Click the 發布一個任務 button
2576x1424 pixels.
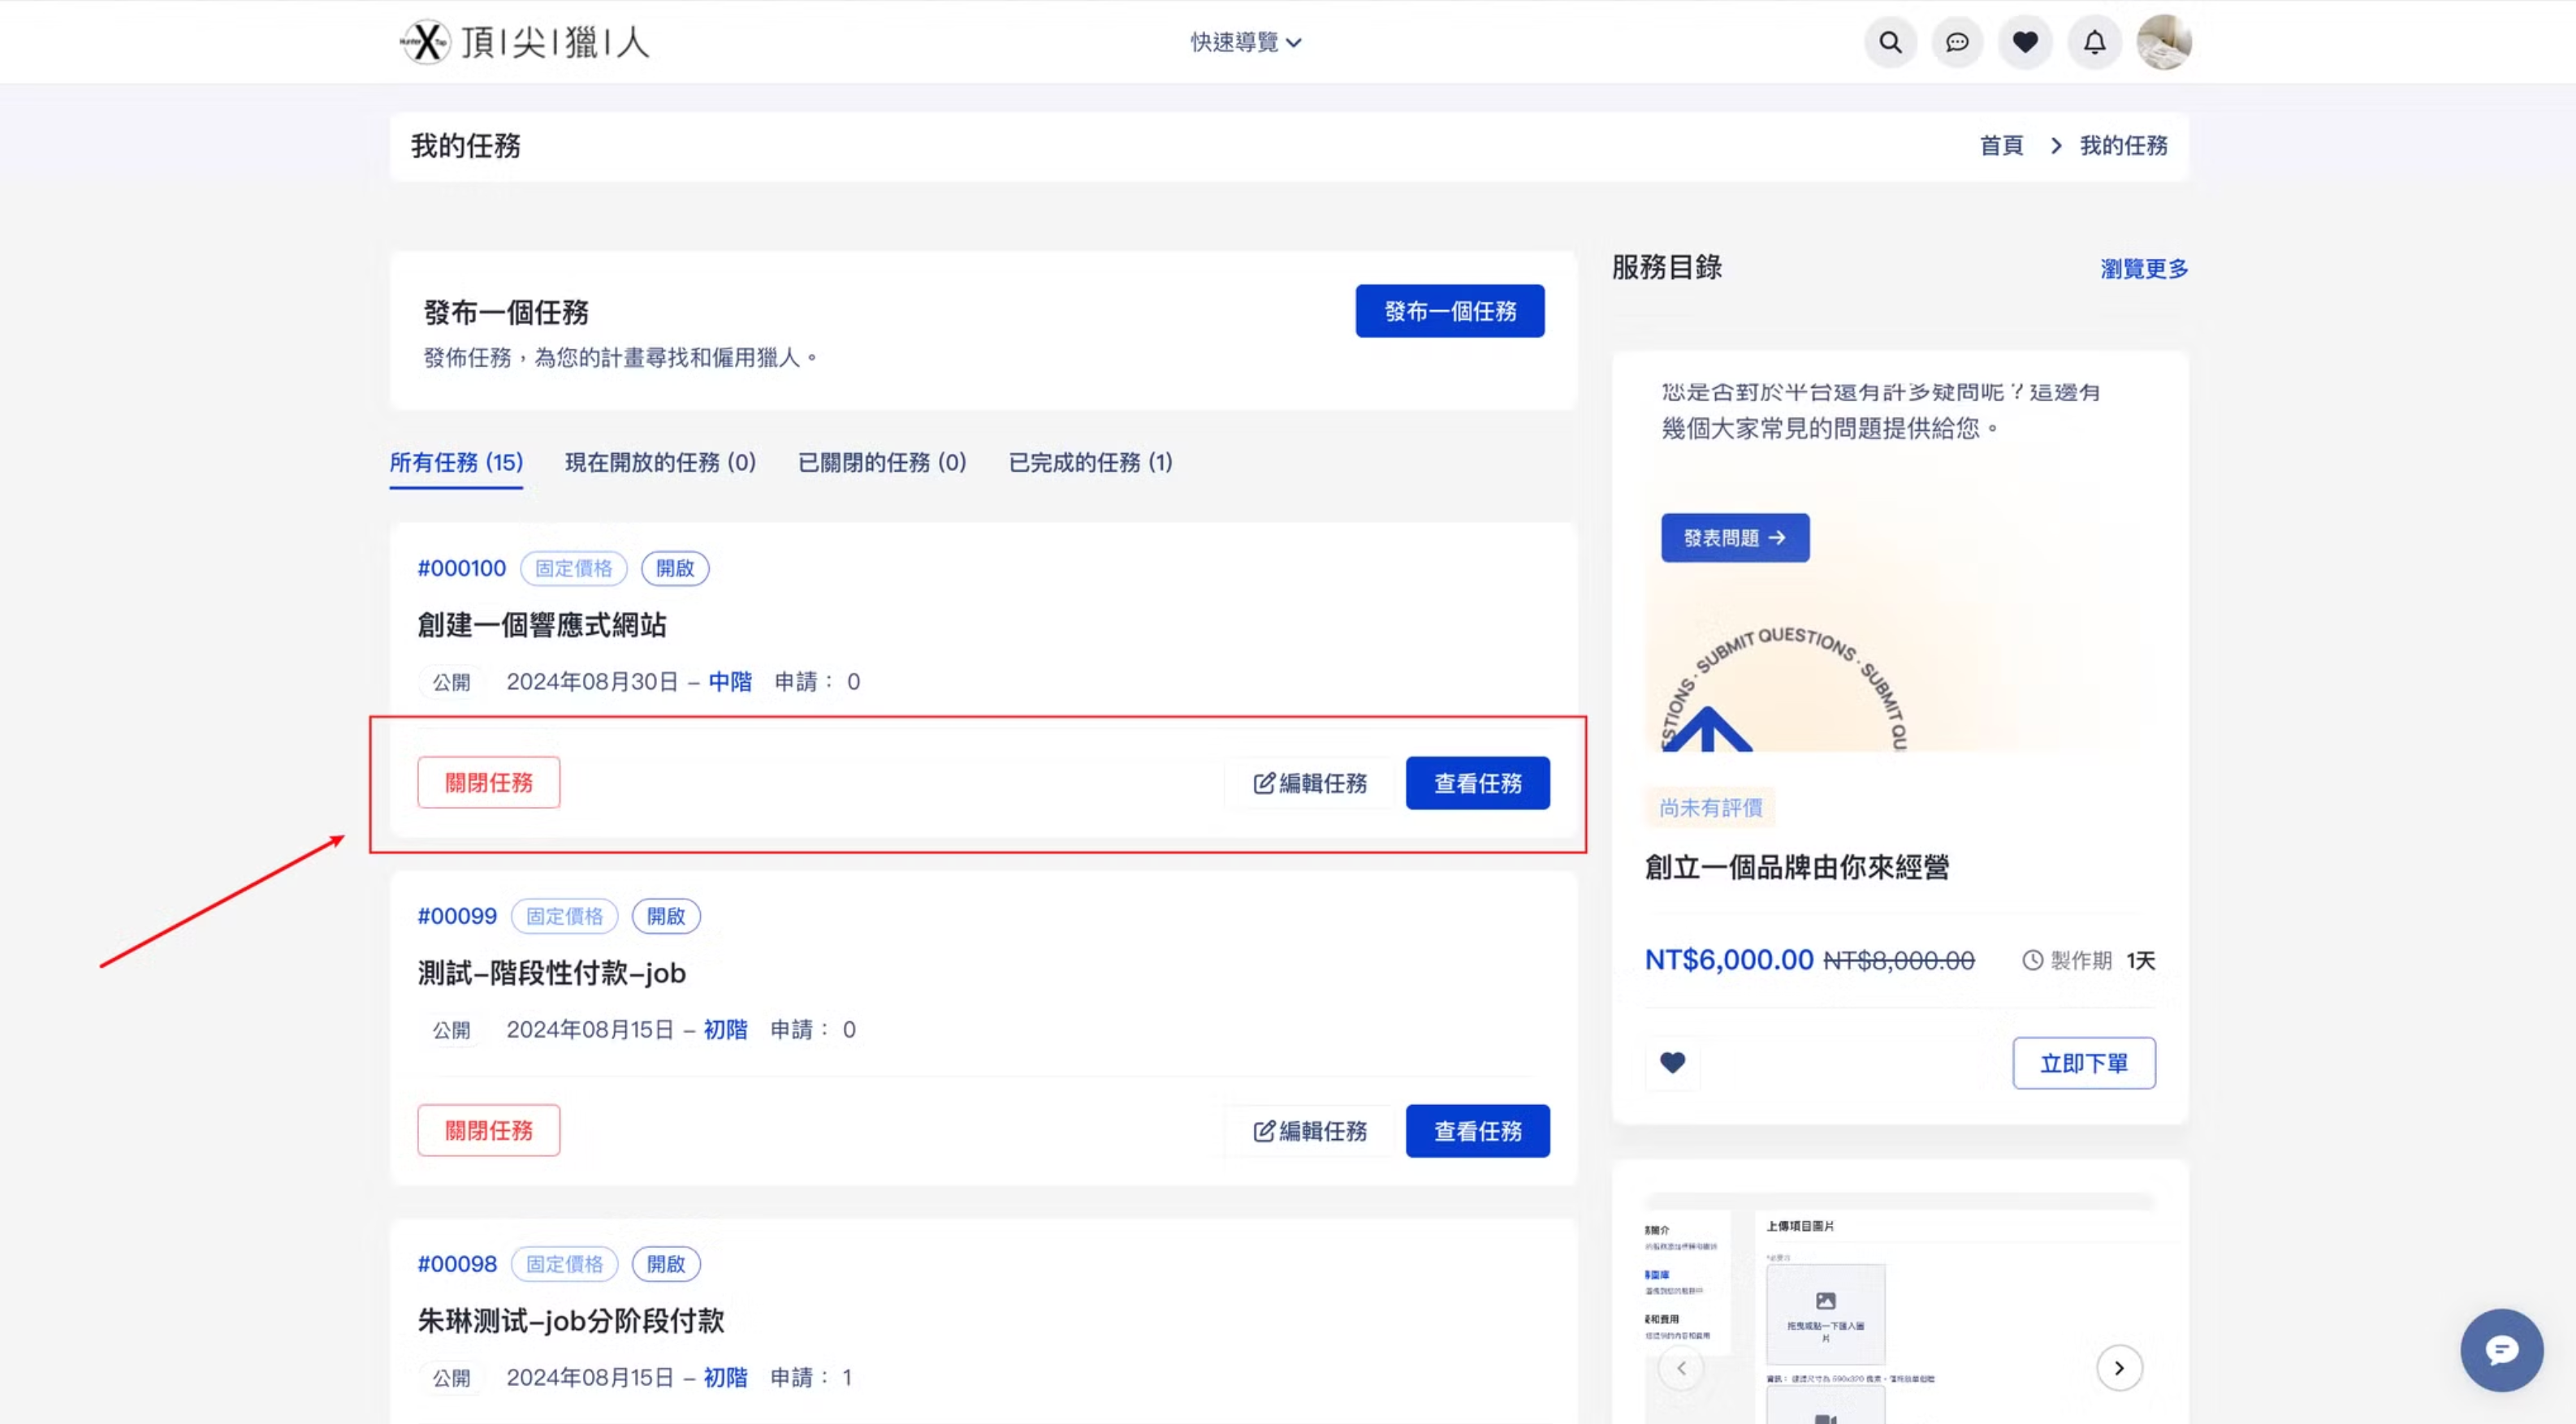coord(1449,311)
